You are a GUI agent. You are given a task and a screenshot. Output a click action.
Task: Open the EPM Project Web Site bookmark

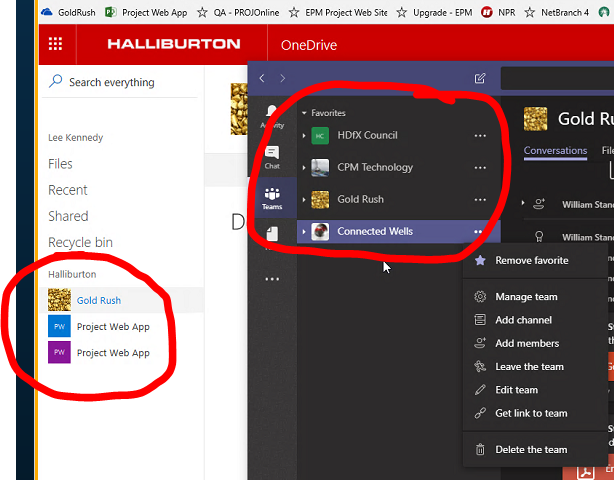[x=338, y=13]
